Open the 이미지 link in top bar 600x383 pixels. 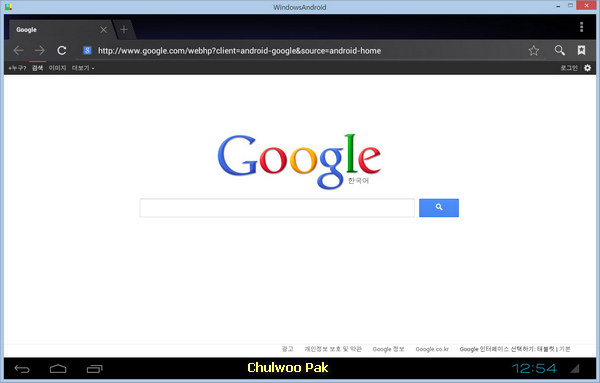[57, 68]
